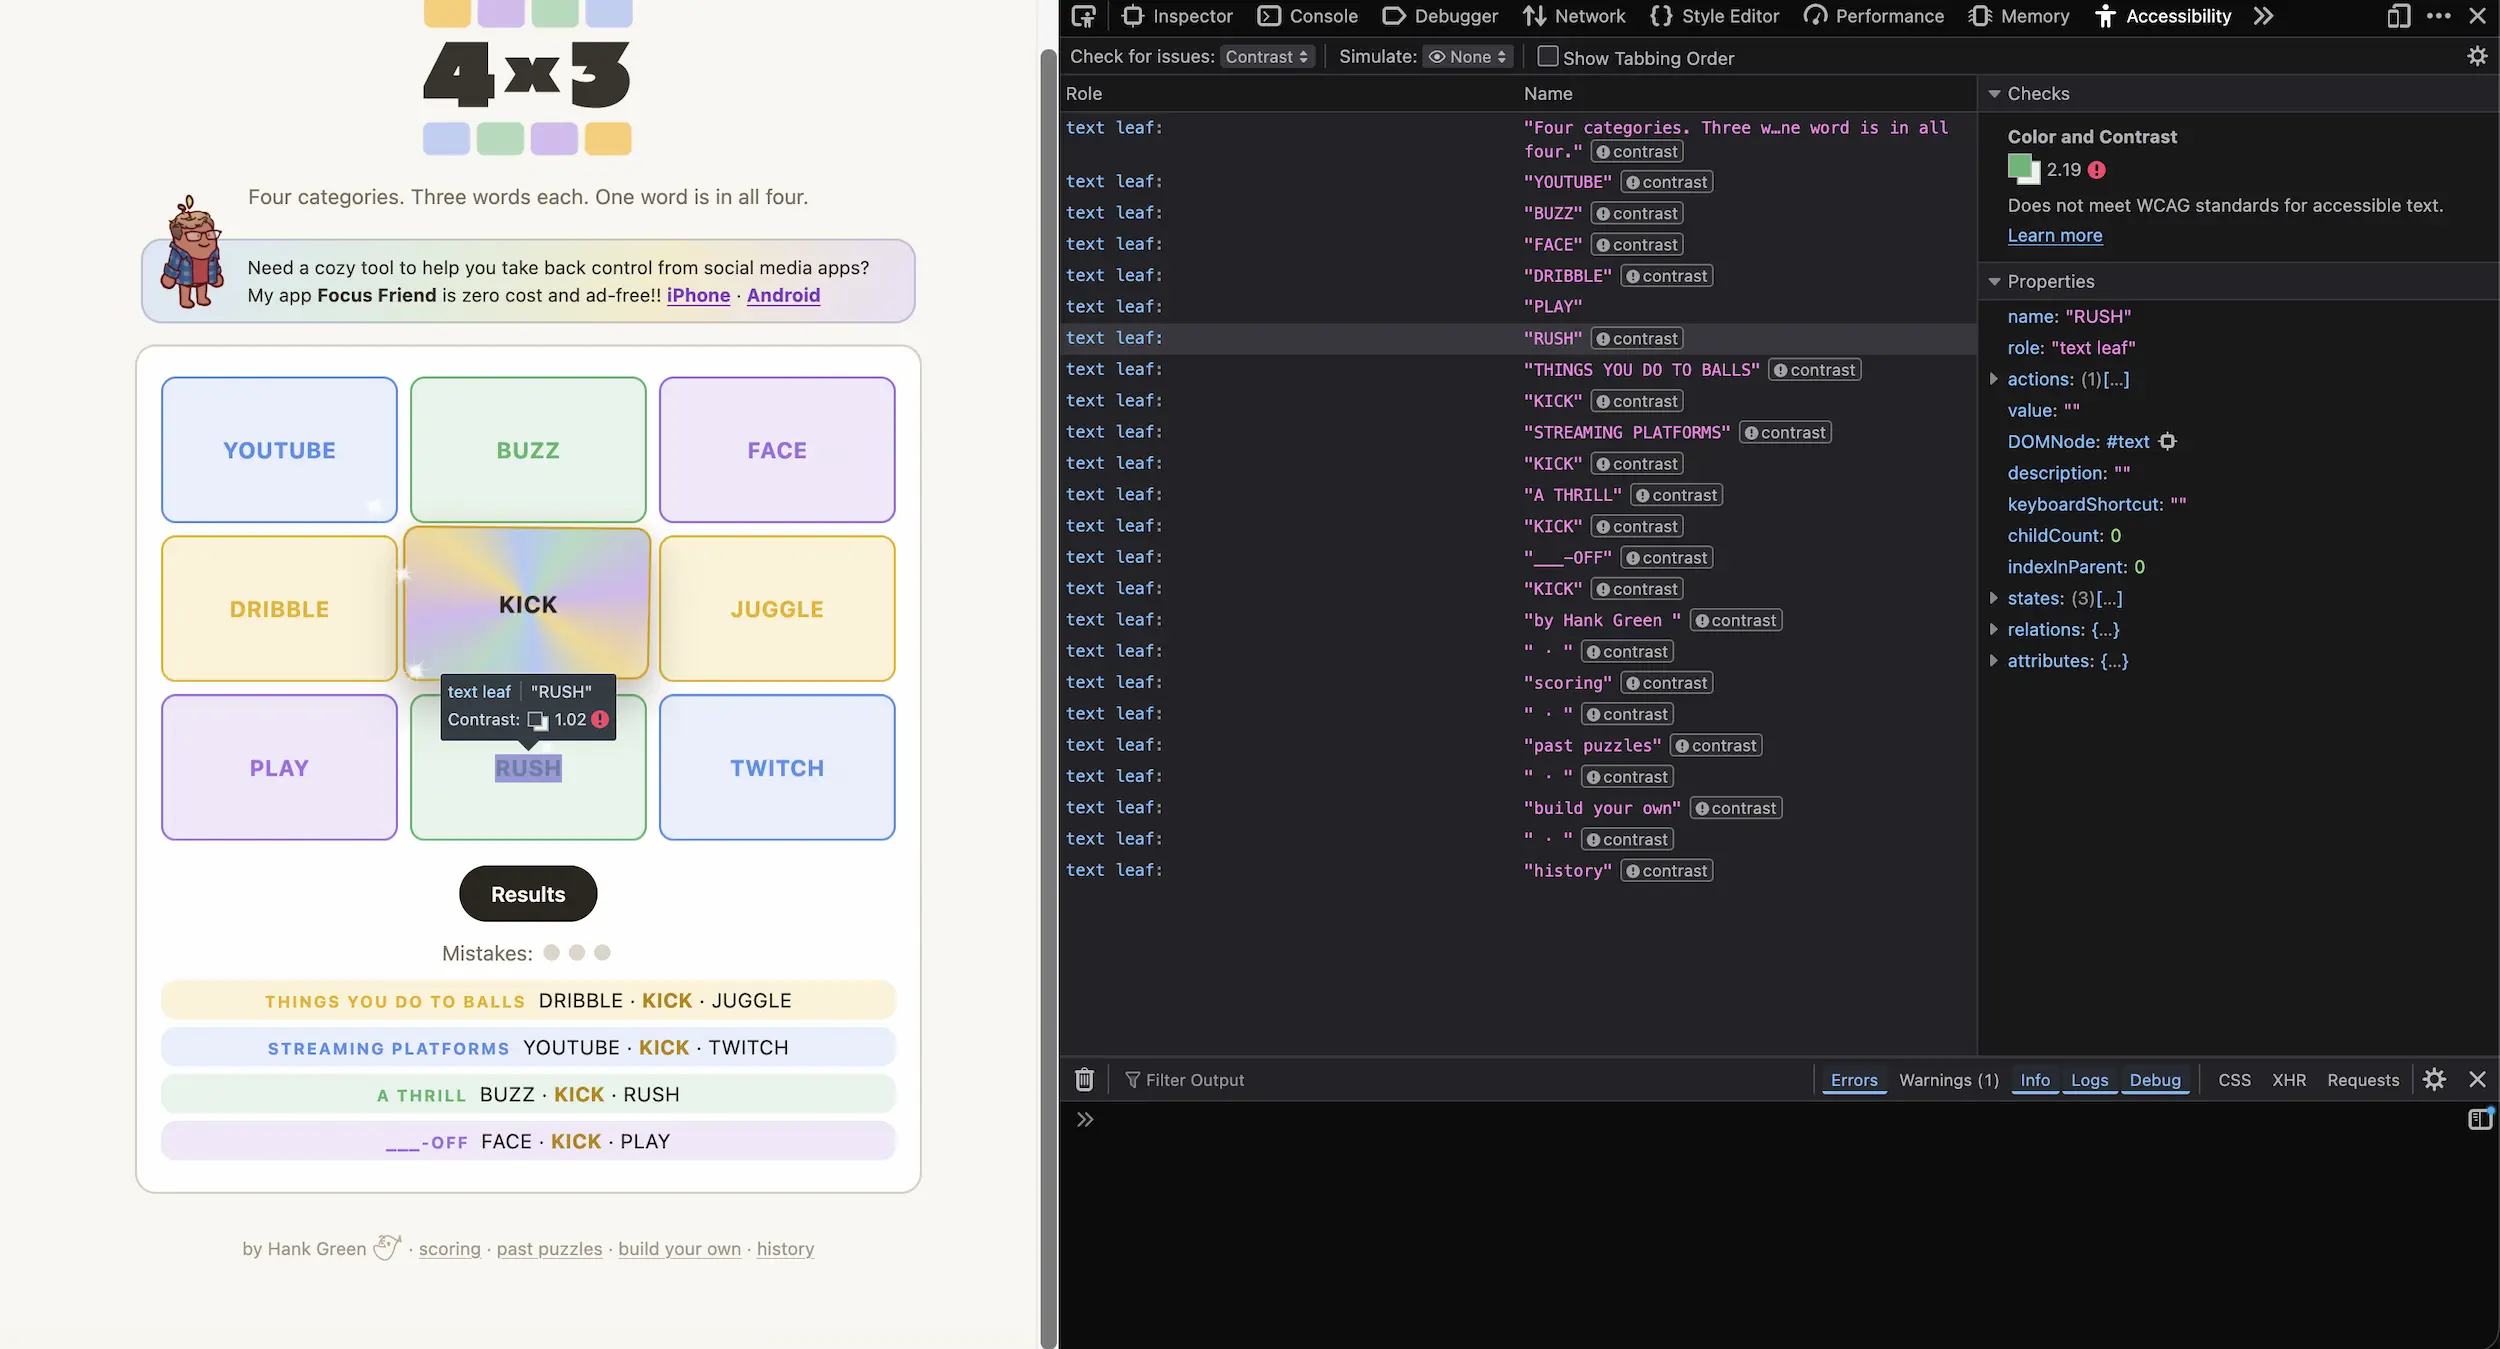
Task: Toggle the Debug console filter
Action: [x=2155, y=1080]
